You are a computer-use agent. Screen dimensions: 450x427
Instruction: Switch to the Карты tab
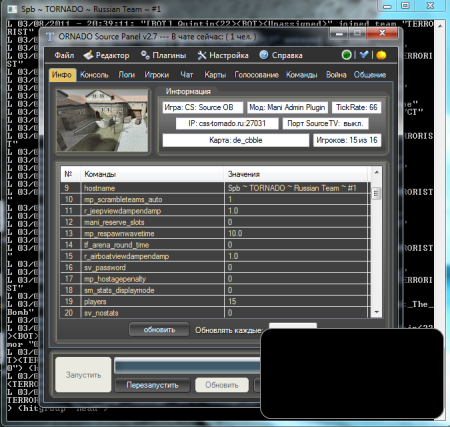(x=215, y=75)
